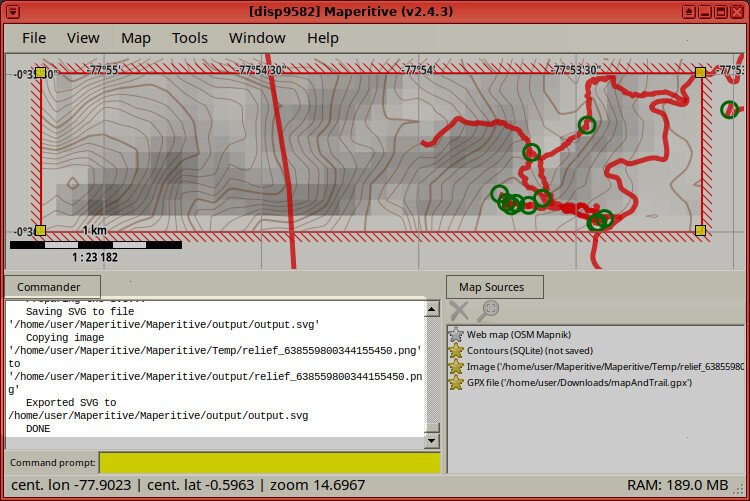Click the remove map source X icon
The width and height of the screenshot is (750, 501).
pyautogui.click(x=459, y=311)
